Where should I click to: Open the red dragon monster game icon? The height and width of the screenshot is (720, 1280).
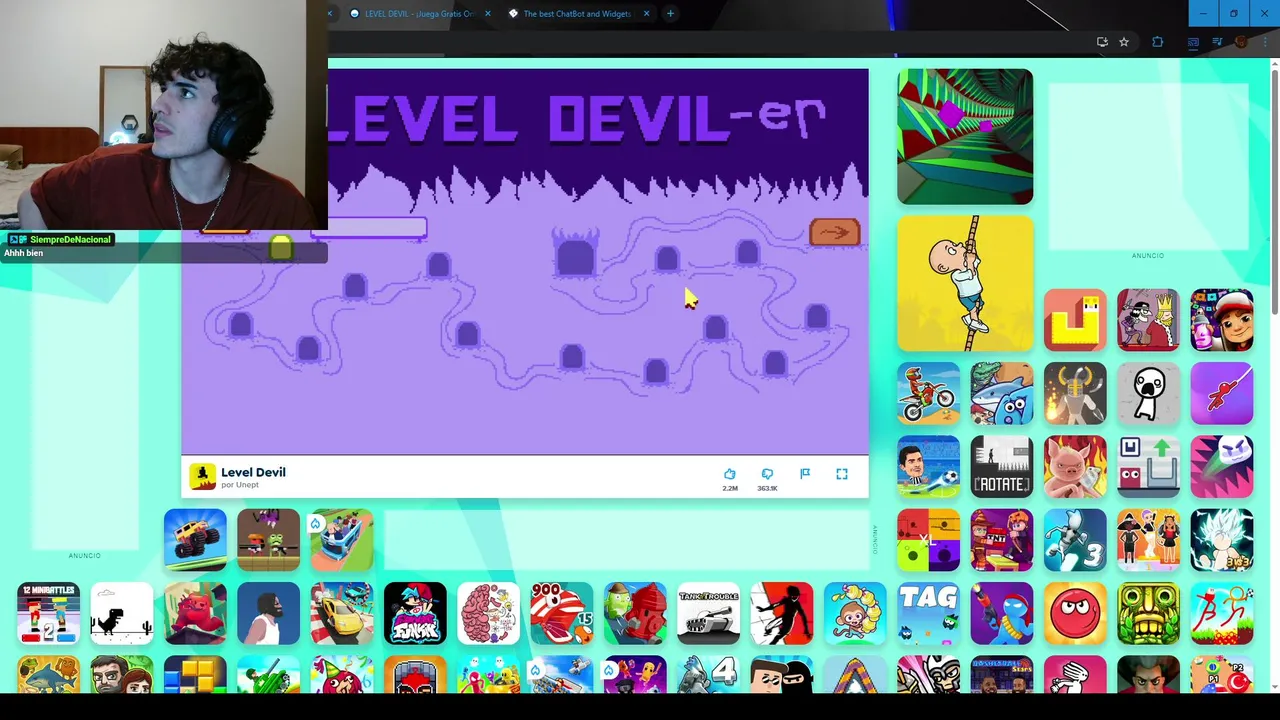pos(195,613)
